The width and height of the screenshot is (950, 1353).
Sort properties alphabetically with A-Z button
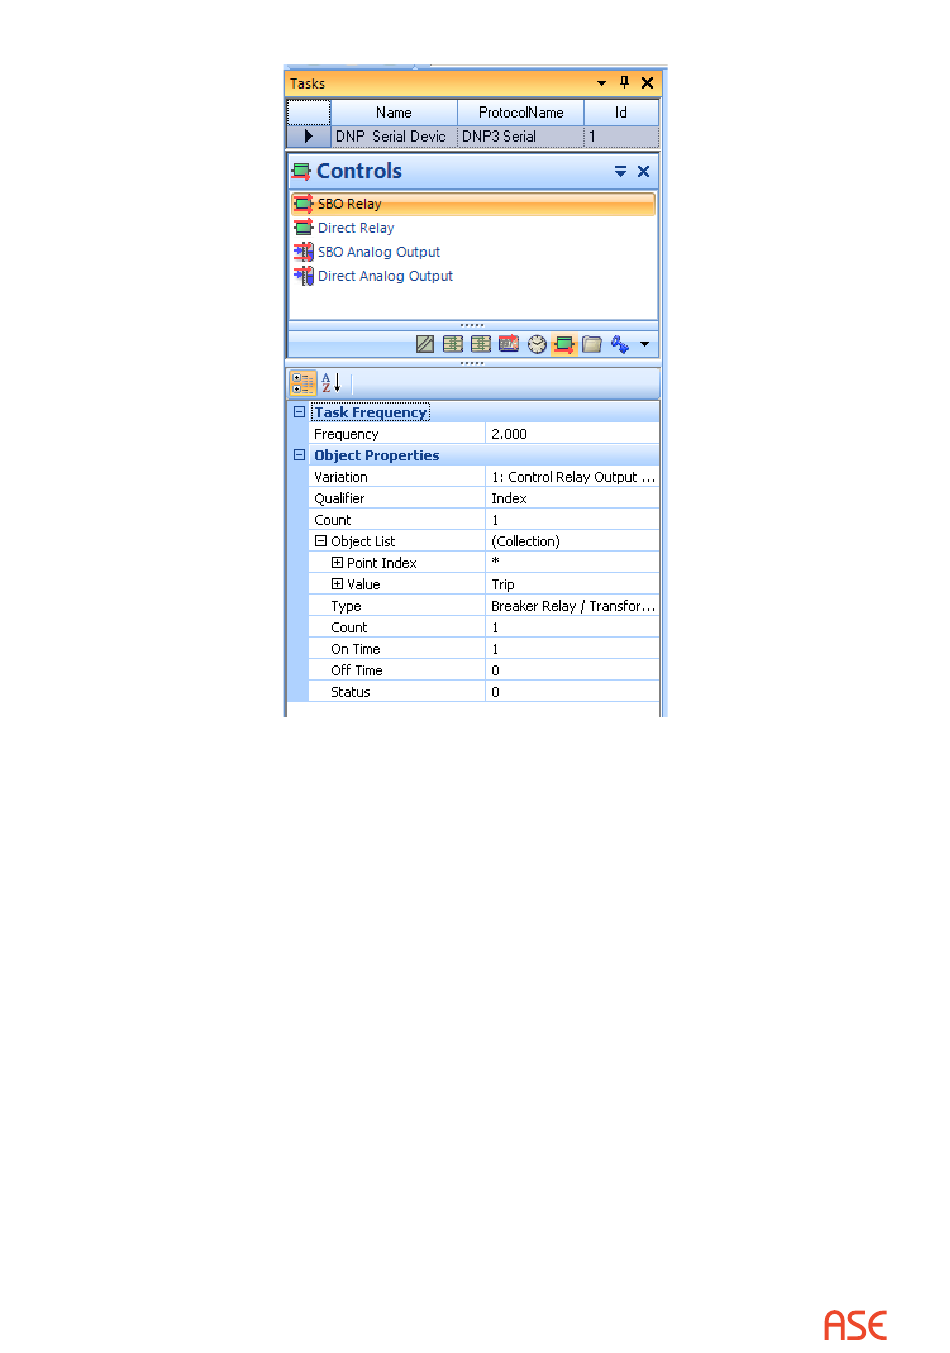point(331,383)
